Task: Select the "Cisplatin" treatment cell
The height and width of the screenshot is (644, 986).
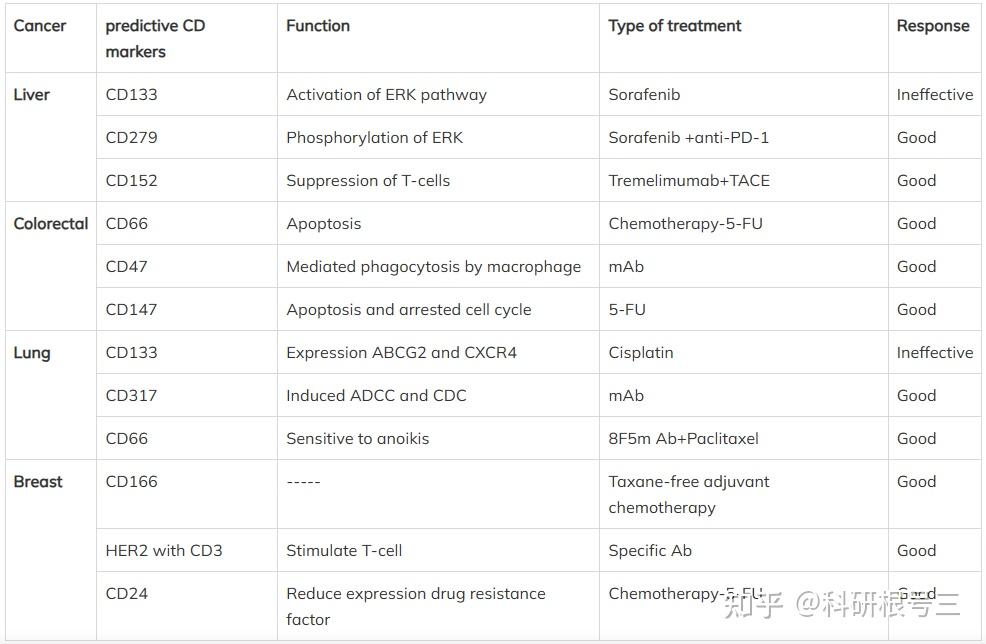Action: tap(641, 353)
